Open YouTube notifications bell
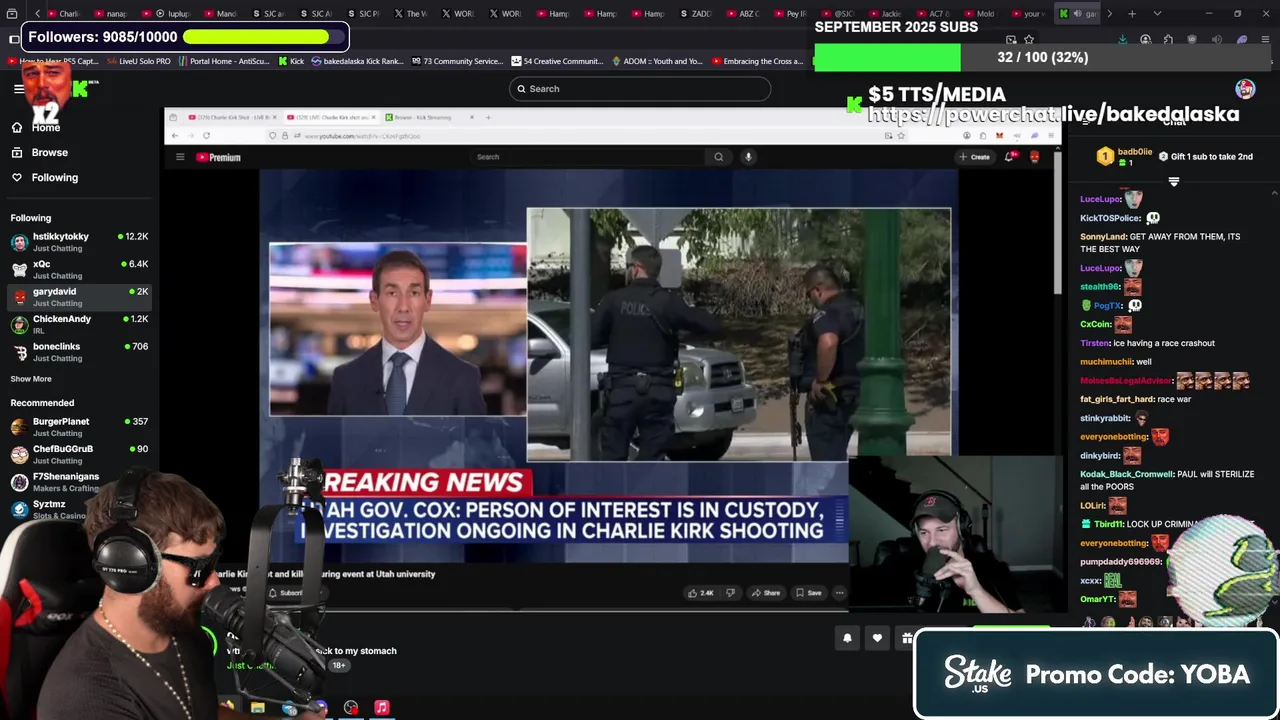Screen dimensions: 1280x720 tap(1010, 157)
